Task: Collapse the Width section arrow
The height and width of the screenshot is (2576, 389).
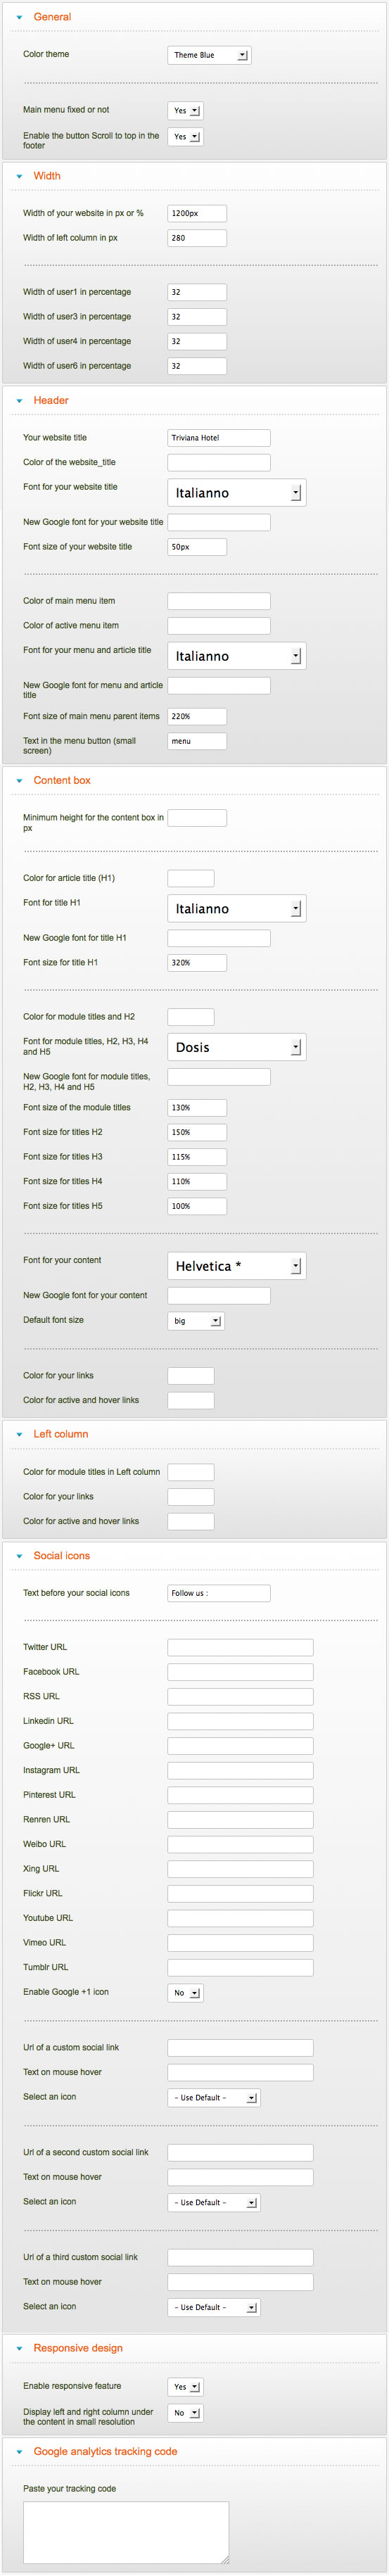Action: [x=19, y=176]
